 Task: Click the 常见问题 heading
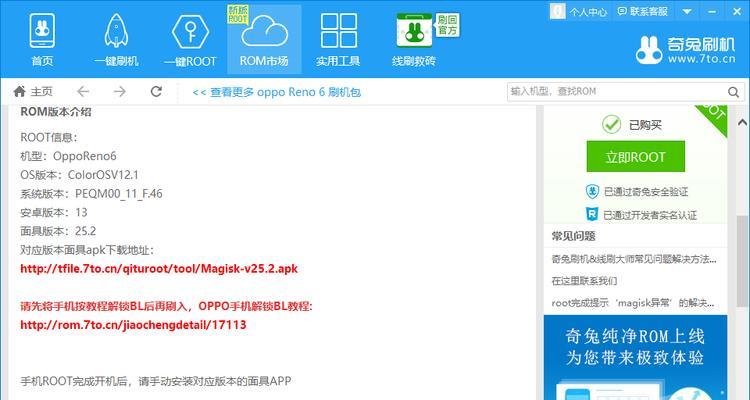573,236
